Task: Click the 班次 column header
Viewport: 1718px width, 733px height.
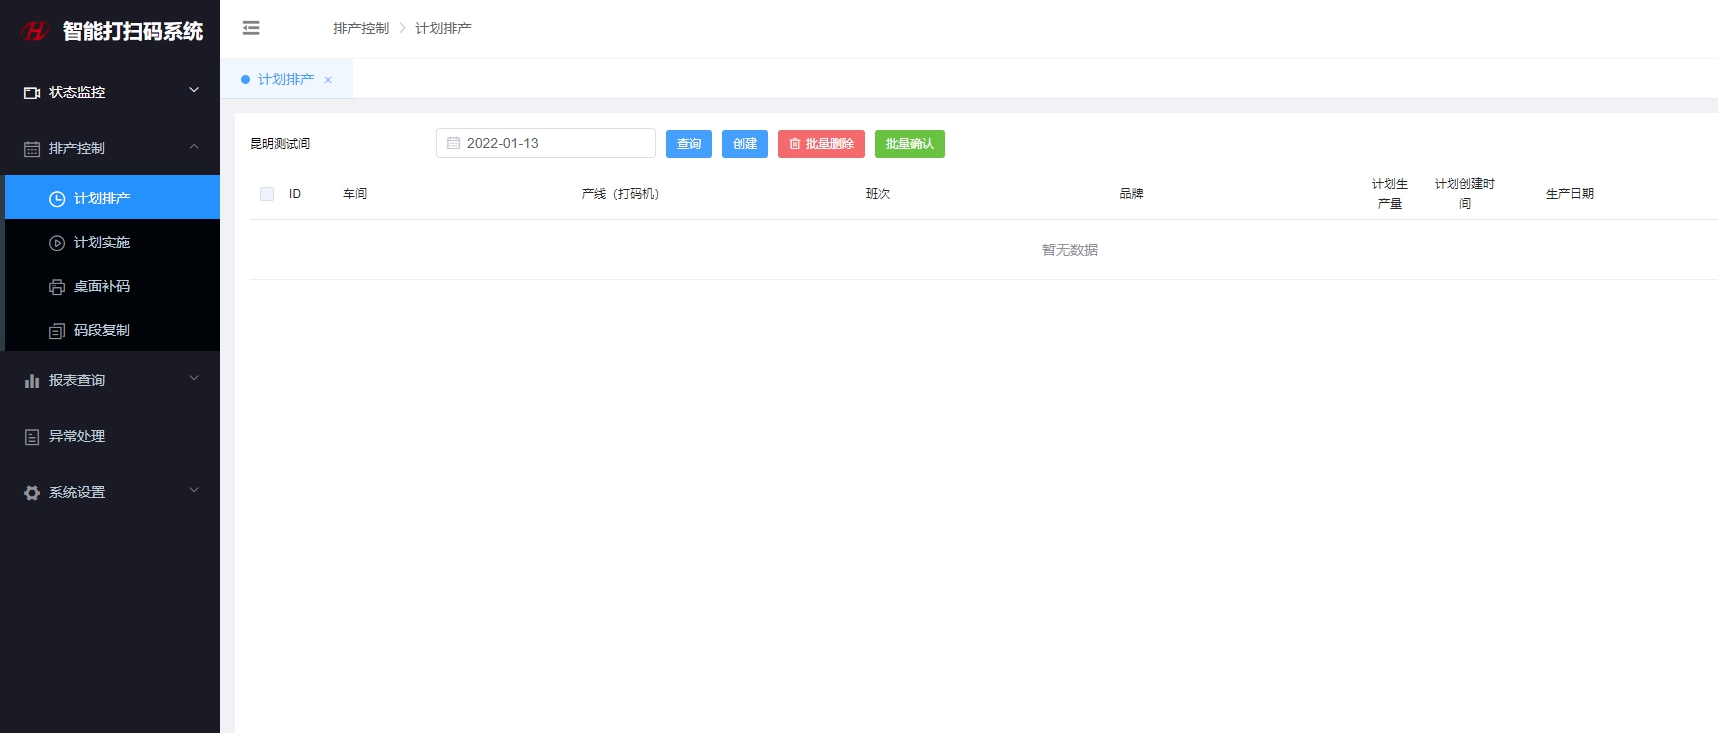Action: [878, 194]
